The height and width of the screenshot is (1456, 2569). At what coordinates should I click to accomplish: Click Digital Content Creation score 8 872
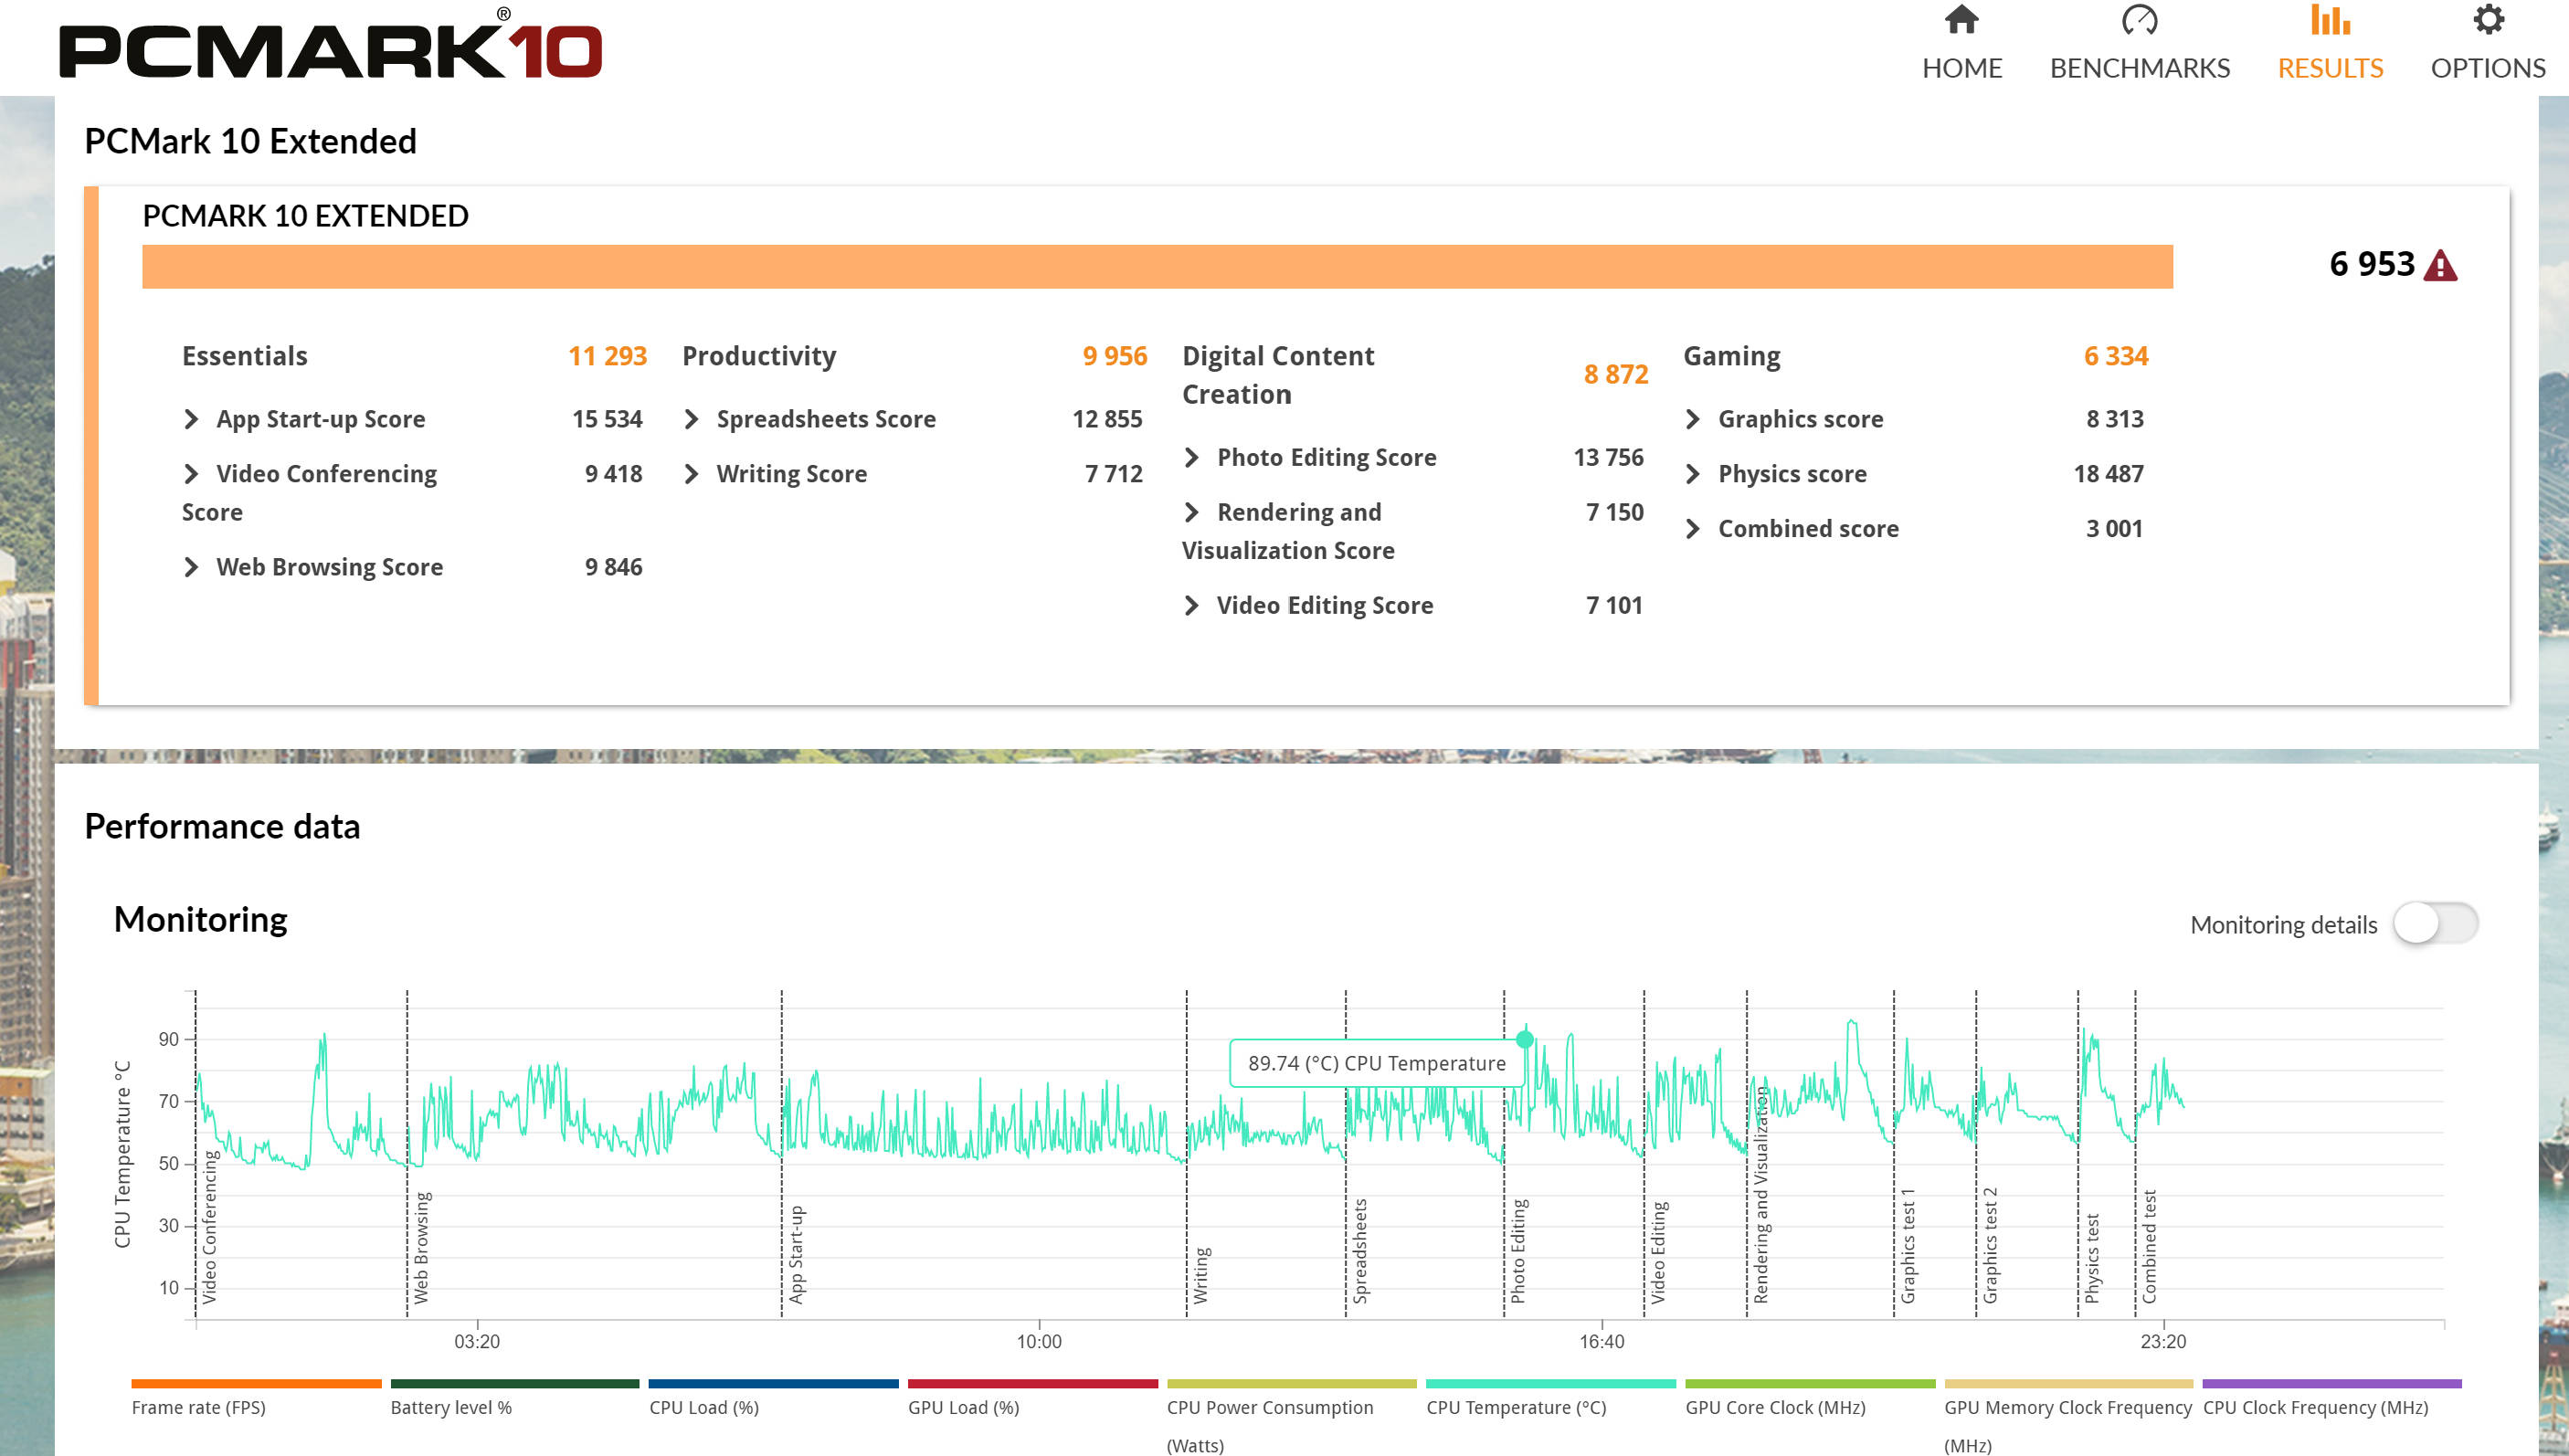[1615, 374]
